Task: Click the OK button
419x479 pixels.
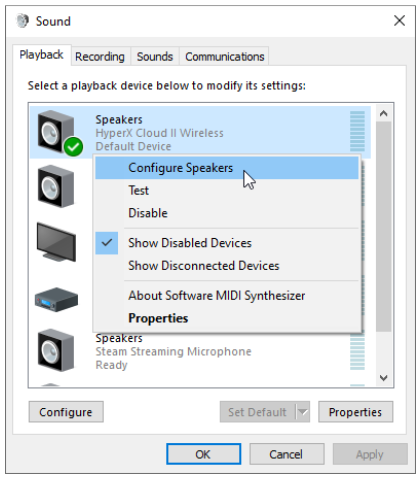Action: click(x=203, y=454)
